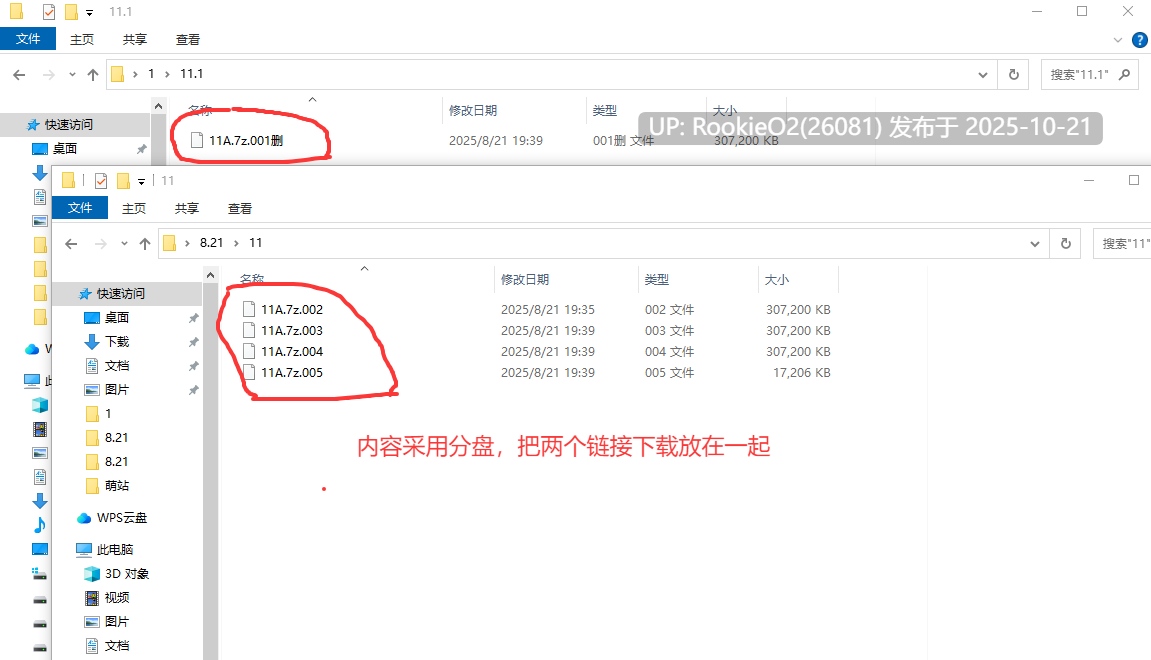Image resolution: width=1151 pixels, height=660 pixels.
Task: Switch to 共享 tab in the 11.1 window
Action: pos(134,40)
